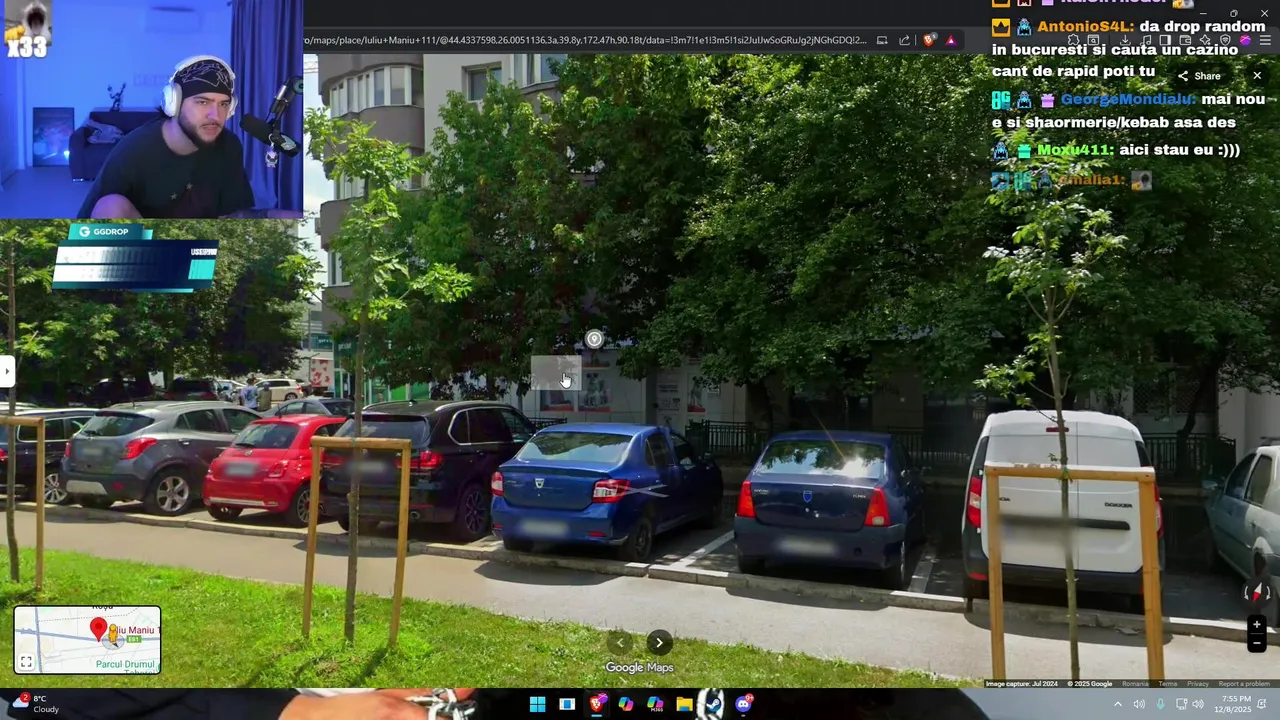Close the Street View panel

[x=1257, y=76]
